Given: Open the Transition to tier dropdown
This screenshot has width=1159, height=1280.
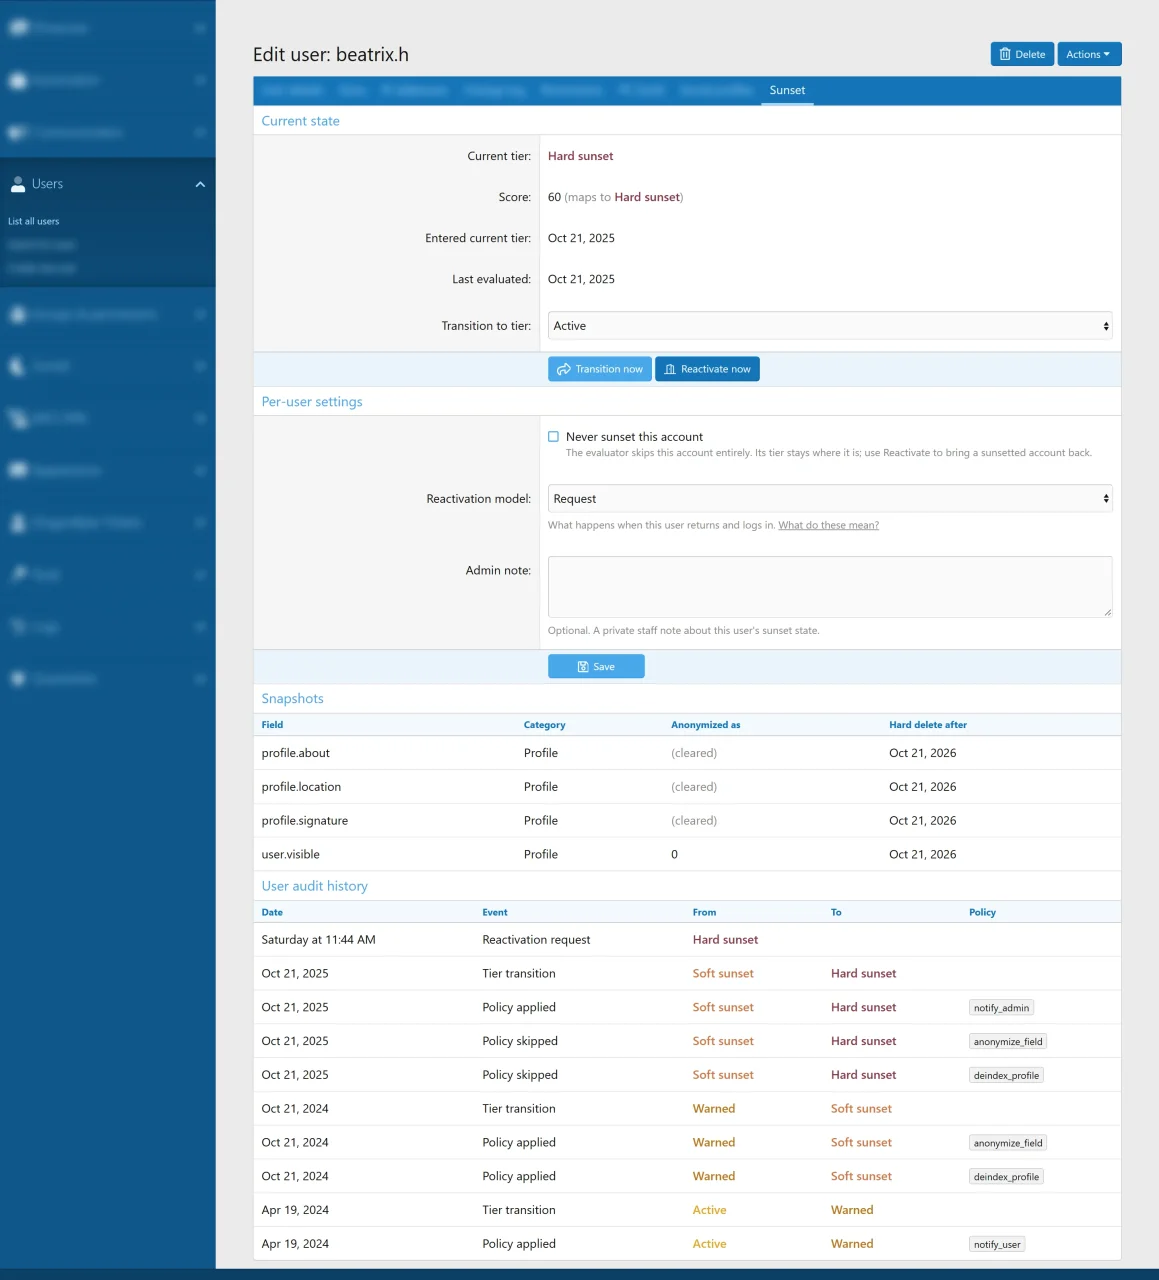Looking at the screenshot, I should [x=830, y=326].
